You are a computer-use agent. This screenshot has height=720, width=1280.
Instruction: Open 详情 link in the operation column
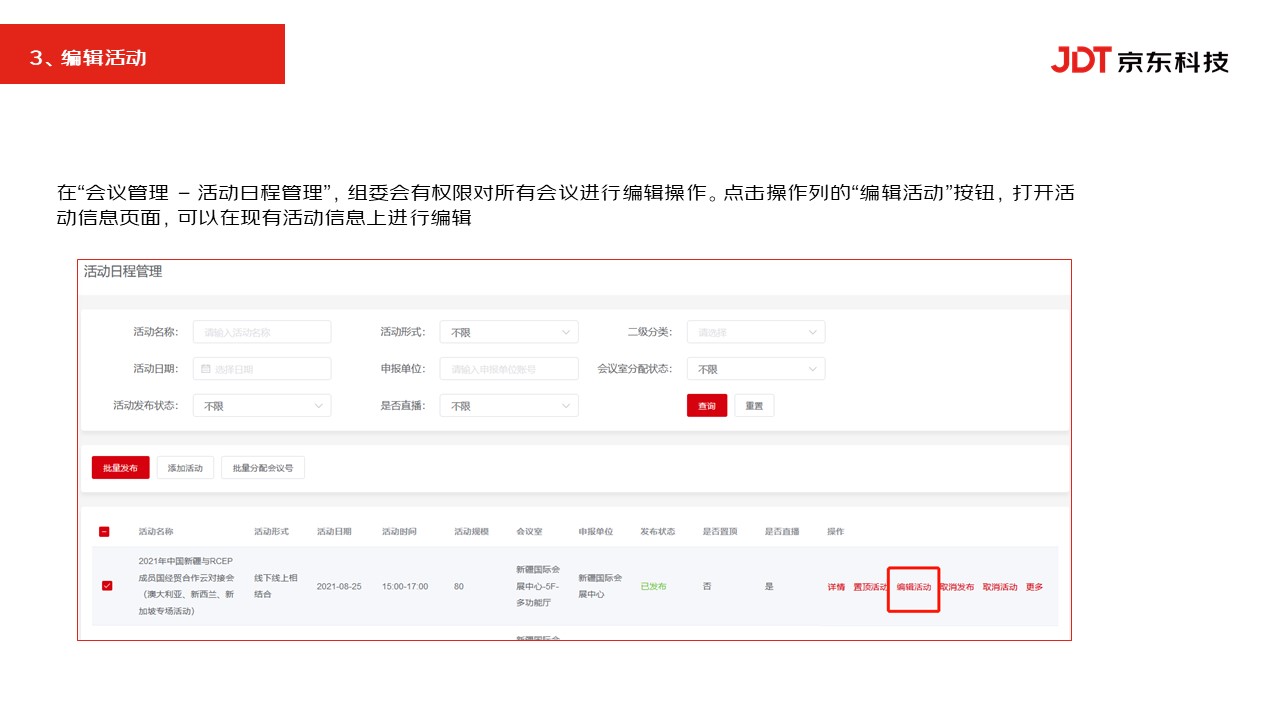(x=836, y=587)
